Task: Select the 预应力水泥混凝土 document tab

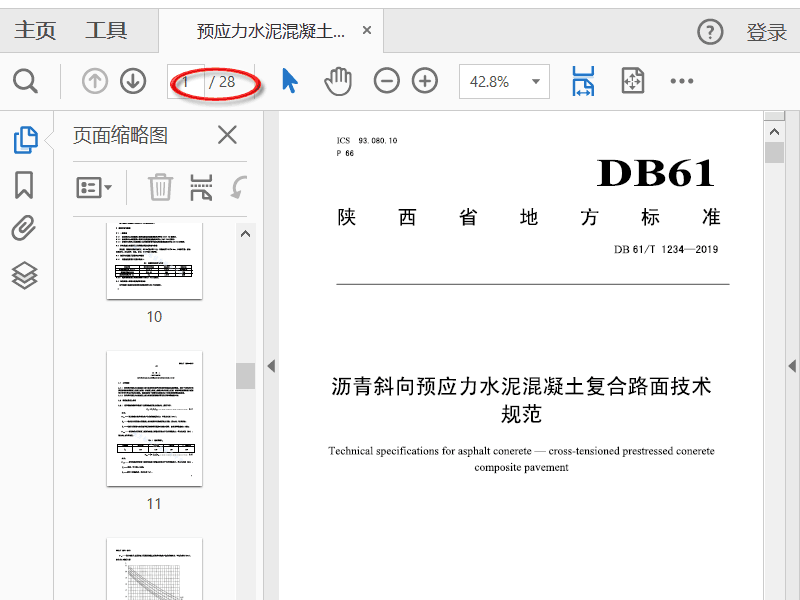Action: (x=270, y=32)
